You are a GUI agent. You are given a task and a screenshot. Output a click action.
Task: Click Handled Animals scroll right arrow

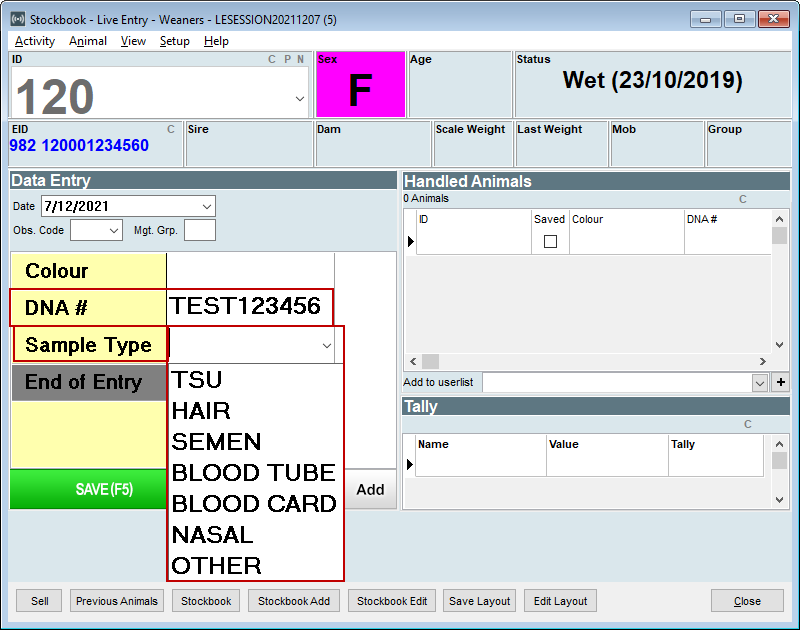tap(763, 362)
